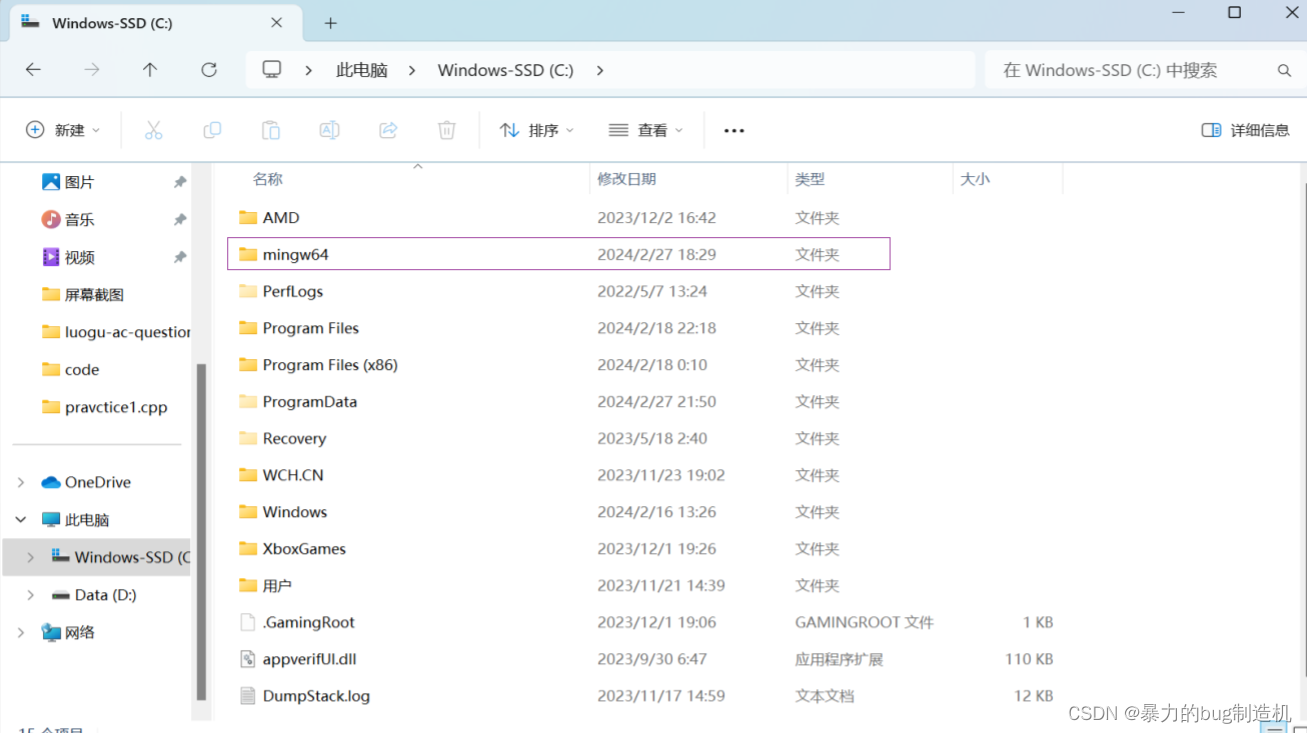Unpin the 图片 quick access item
Screen dimensions: 1307x733
180,182
